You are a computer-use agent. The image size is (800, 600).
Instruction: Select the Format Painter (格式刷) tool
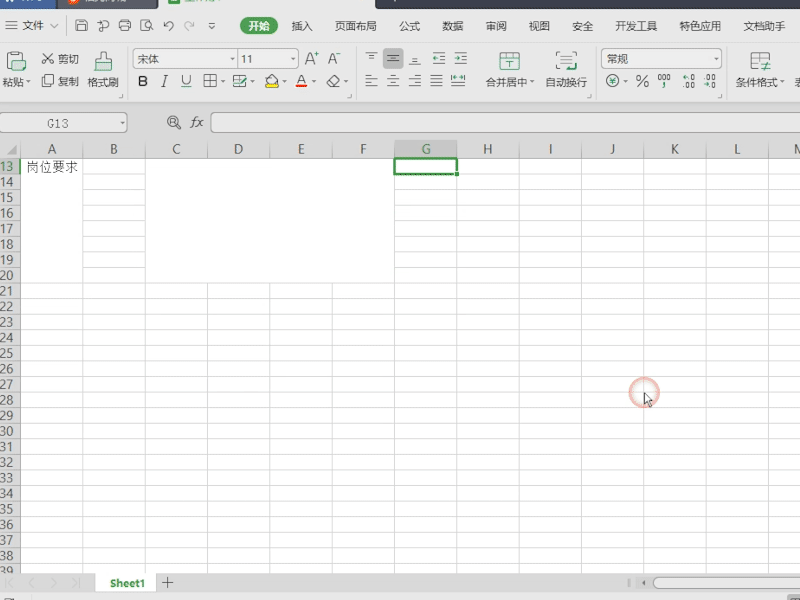(x=103, y=70)
